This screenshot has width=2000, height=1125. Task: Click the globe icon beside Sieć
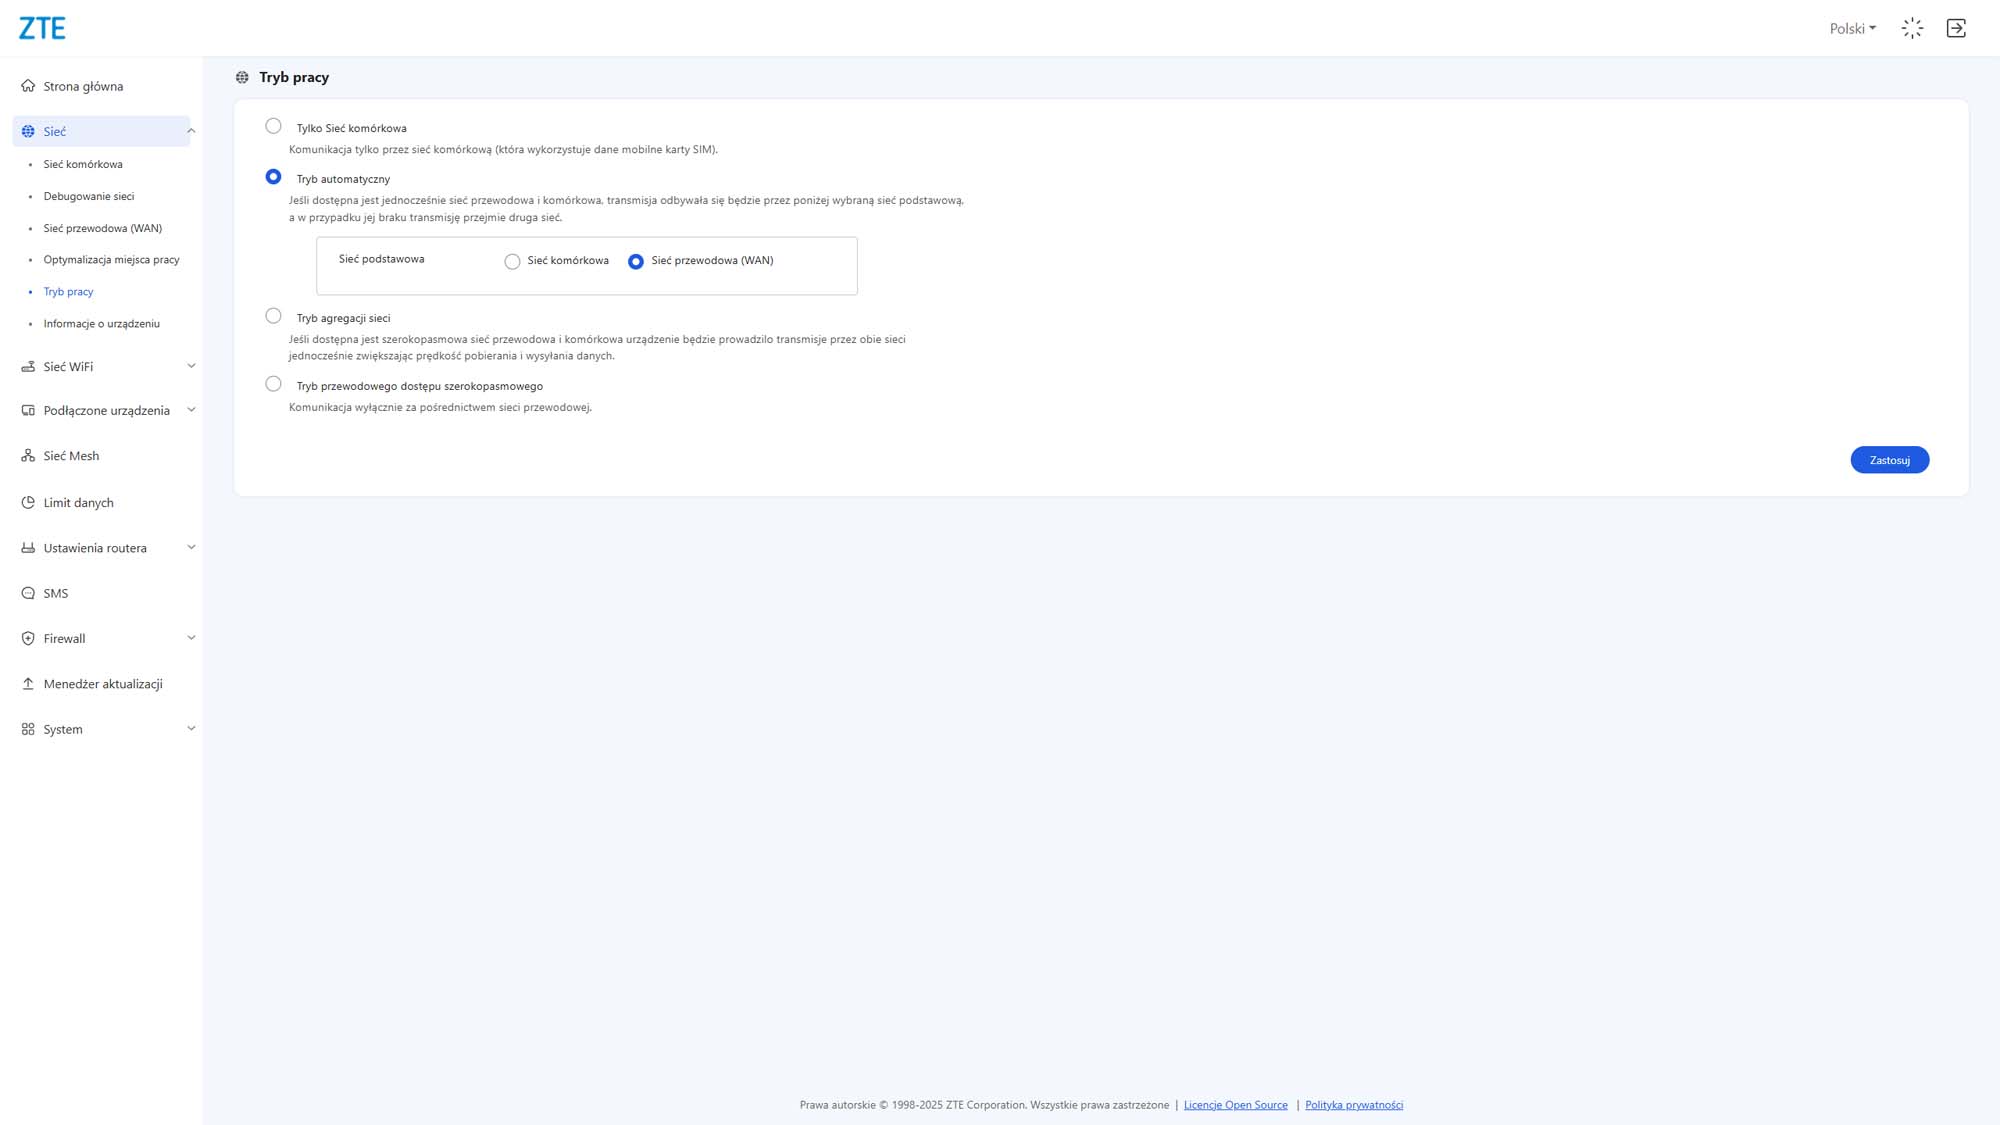coord(28,131)
